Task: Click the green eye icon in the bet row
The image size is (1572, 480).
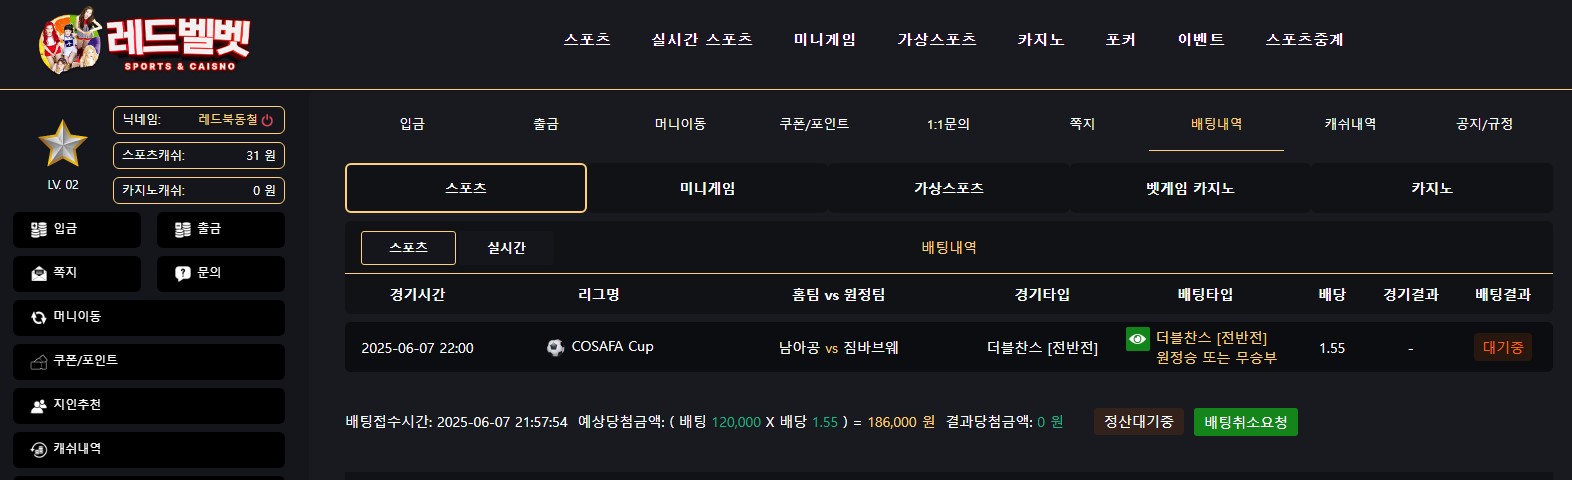Action: (x=1137, y=339)
